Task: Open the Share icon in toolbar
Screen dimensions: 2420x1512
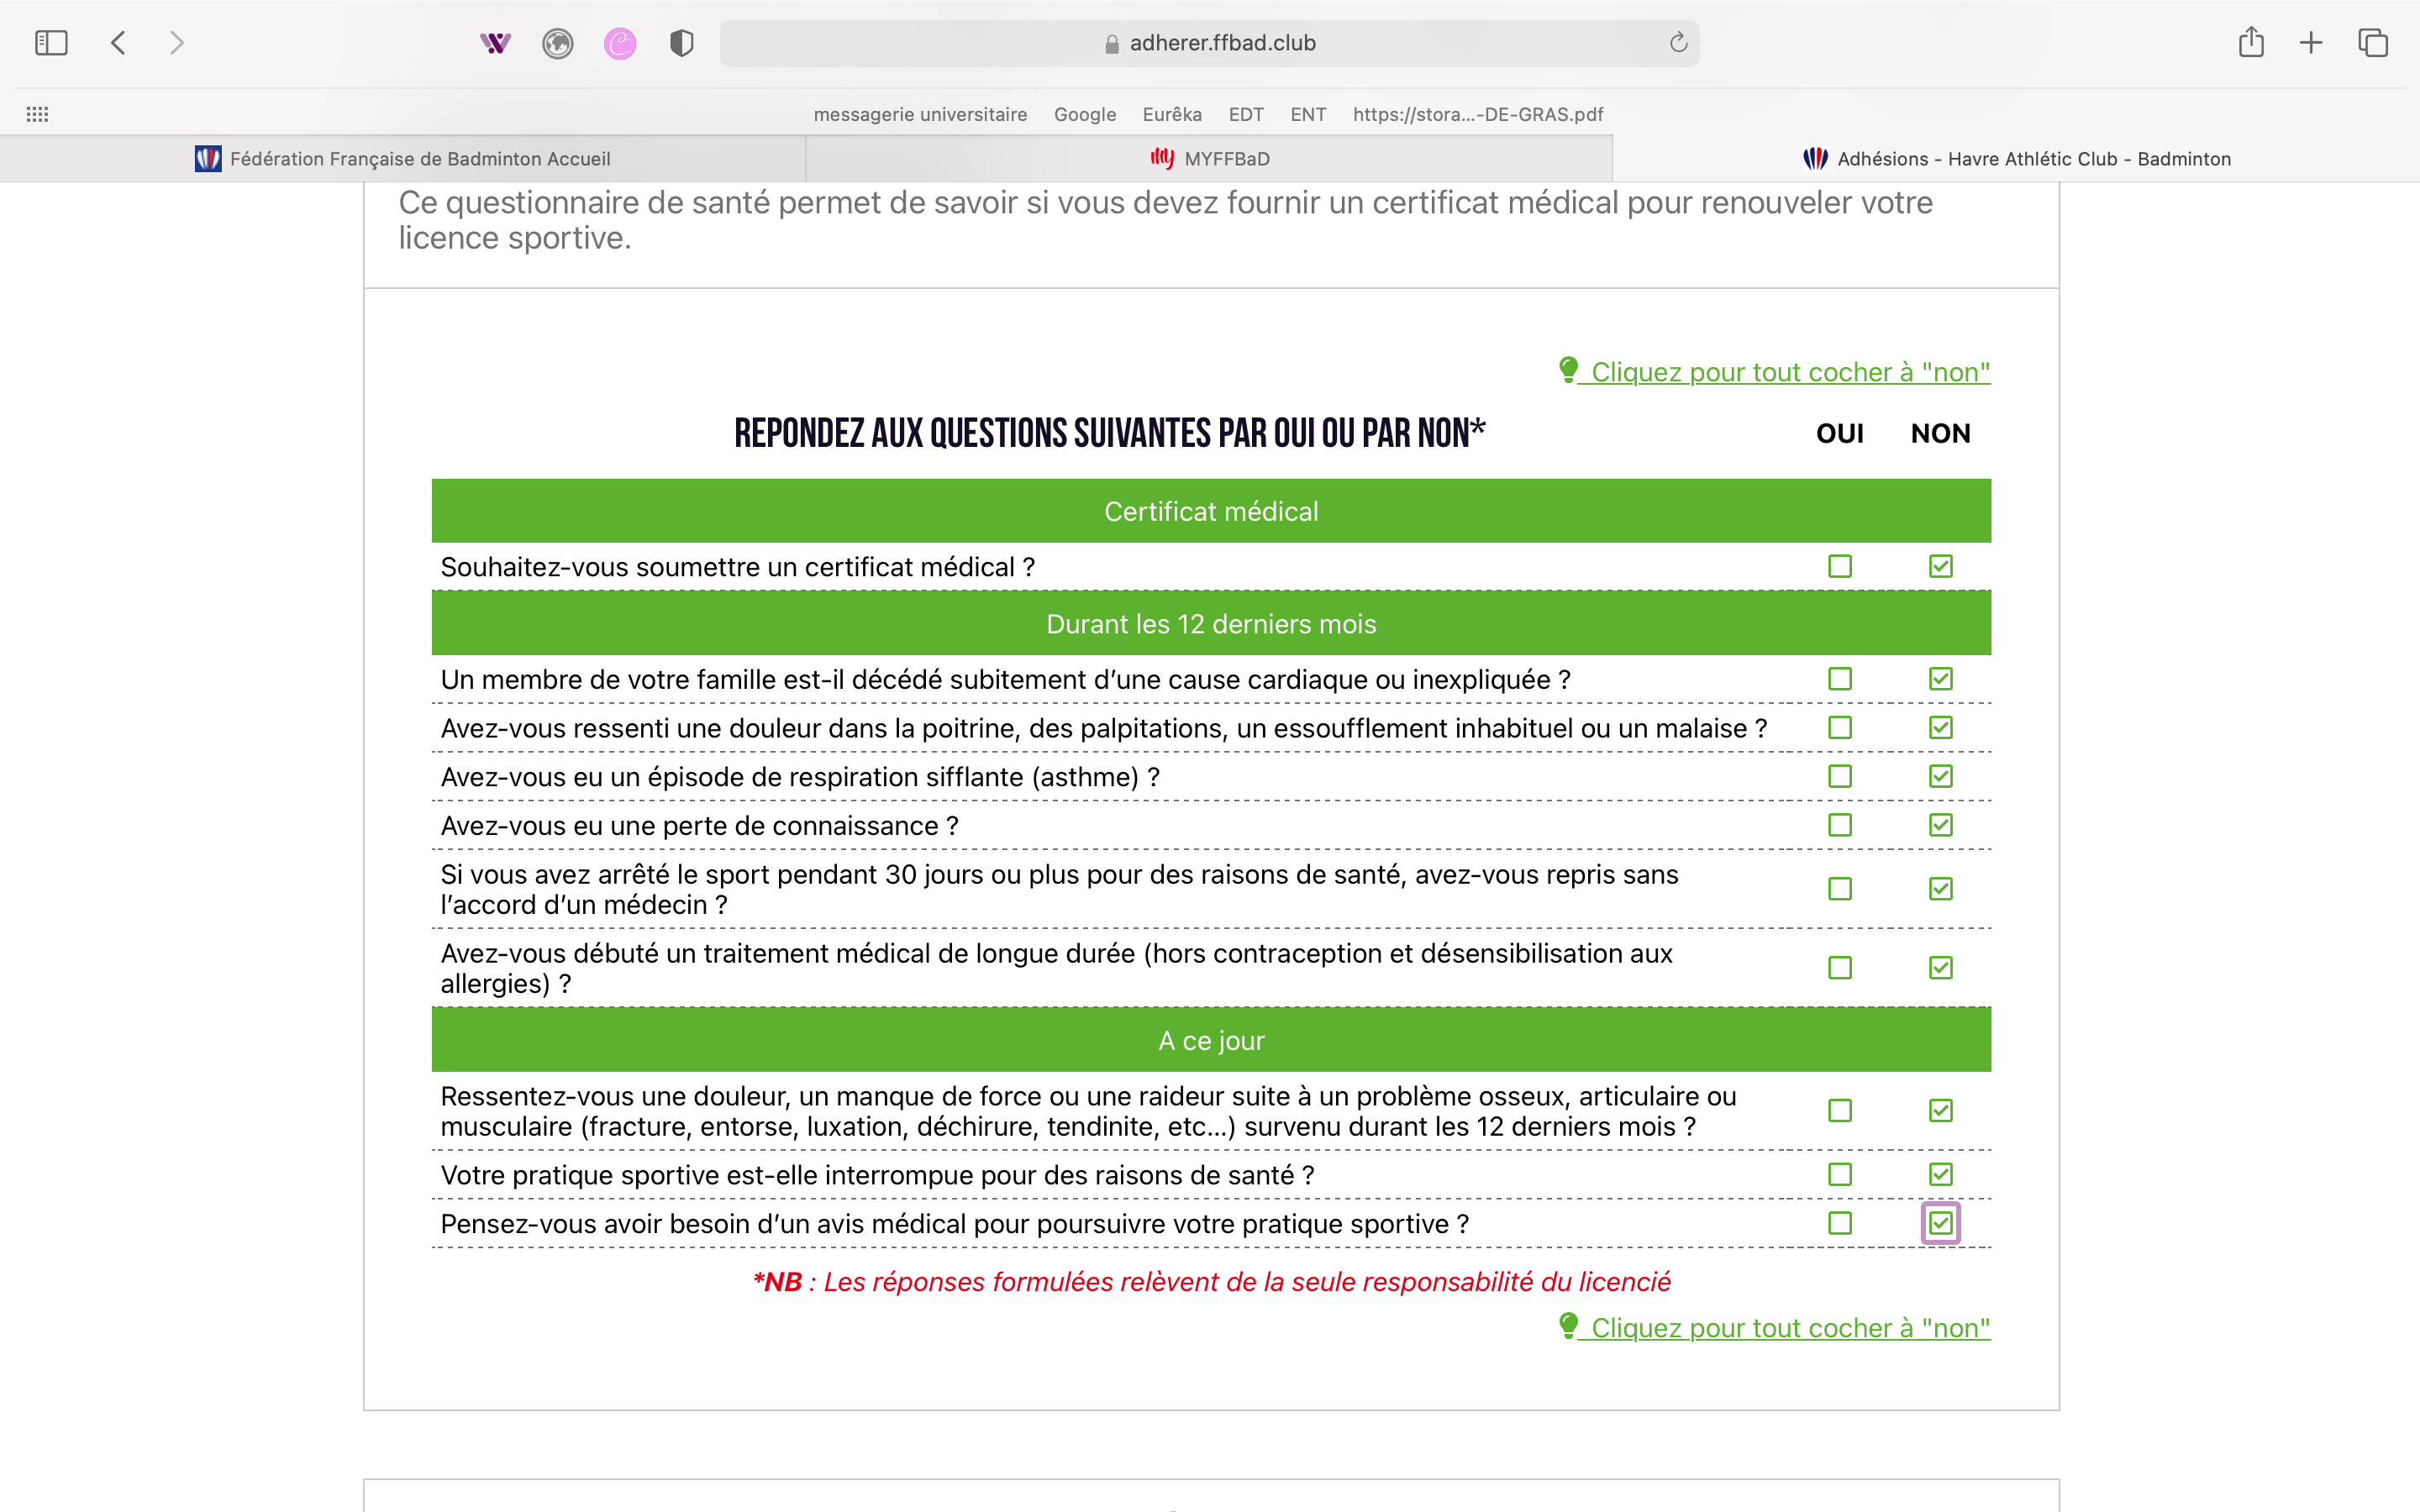Action: click(x=2251, y=43)
